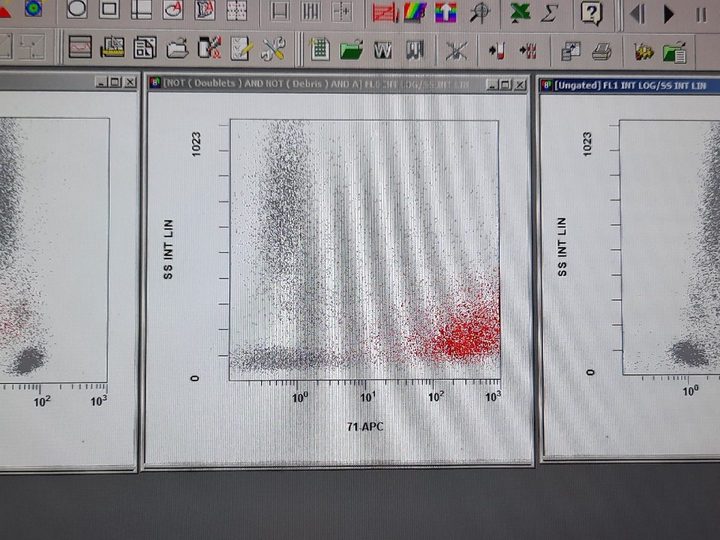Select the rectangle gate tool
Viewport: 720px width, 540px height.
(109, 9)
